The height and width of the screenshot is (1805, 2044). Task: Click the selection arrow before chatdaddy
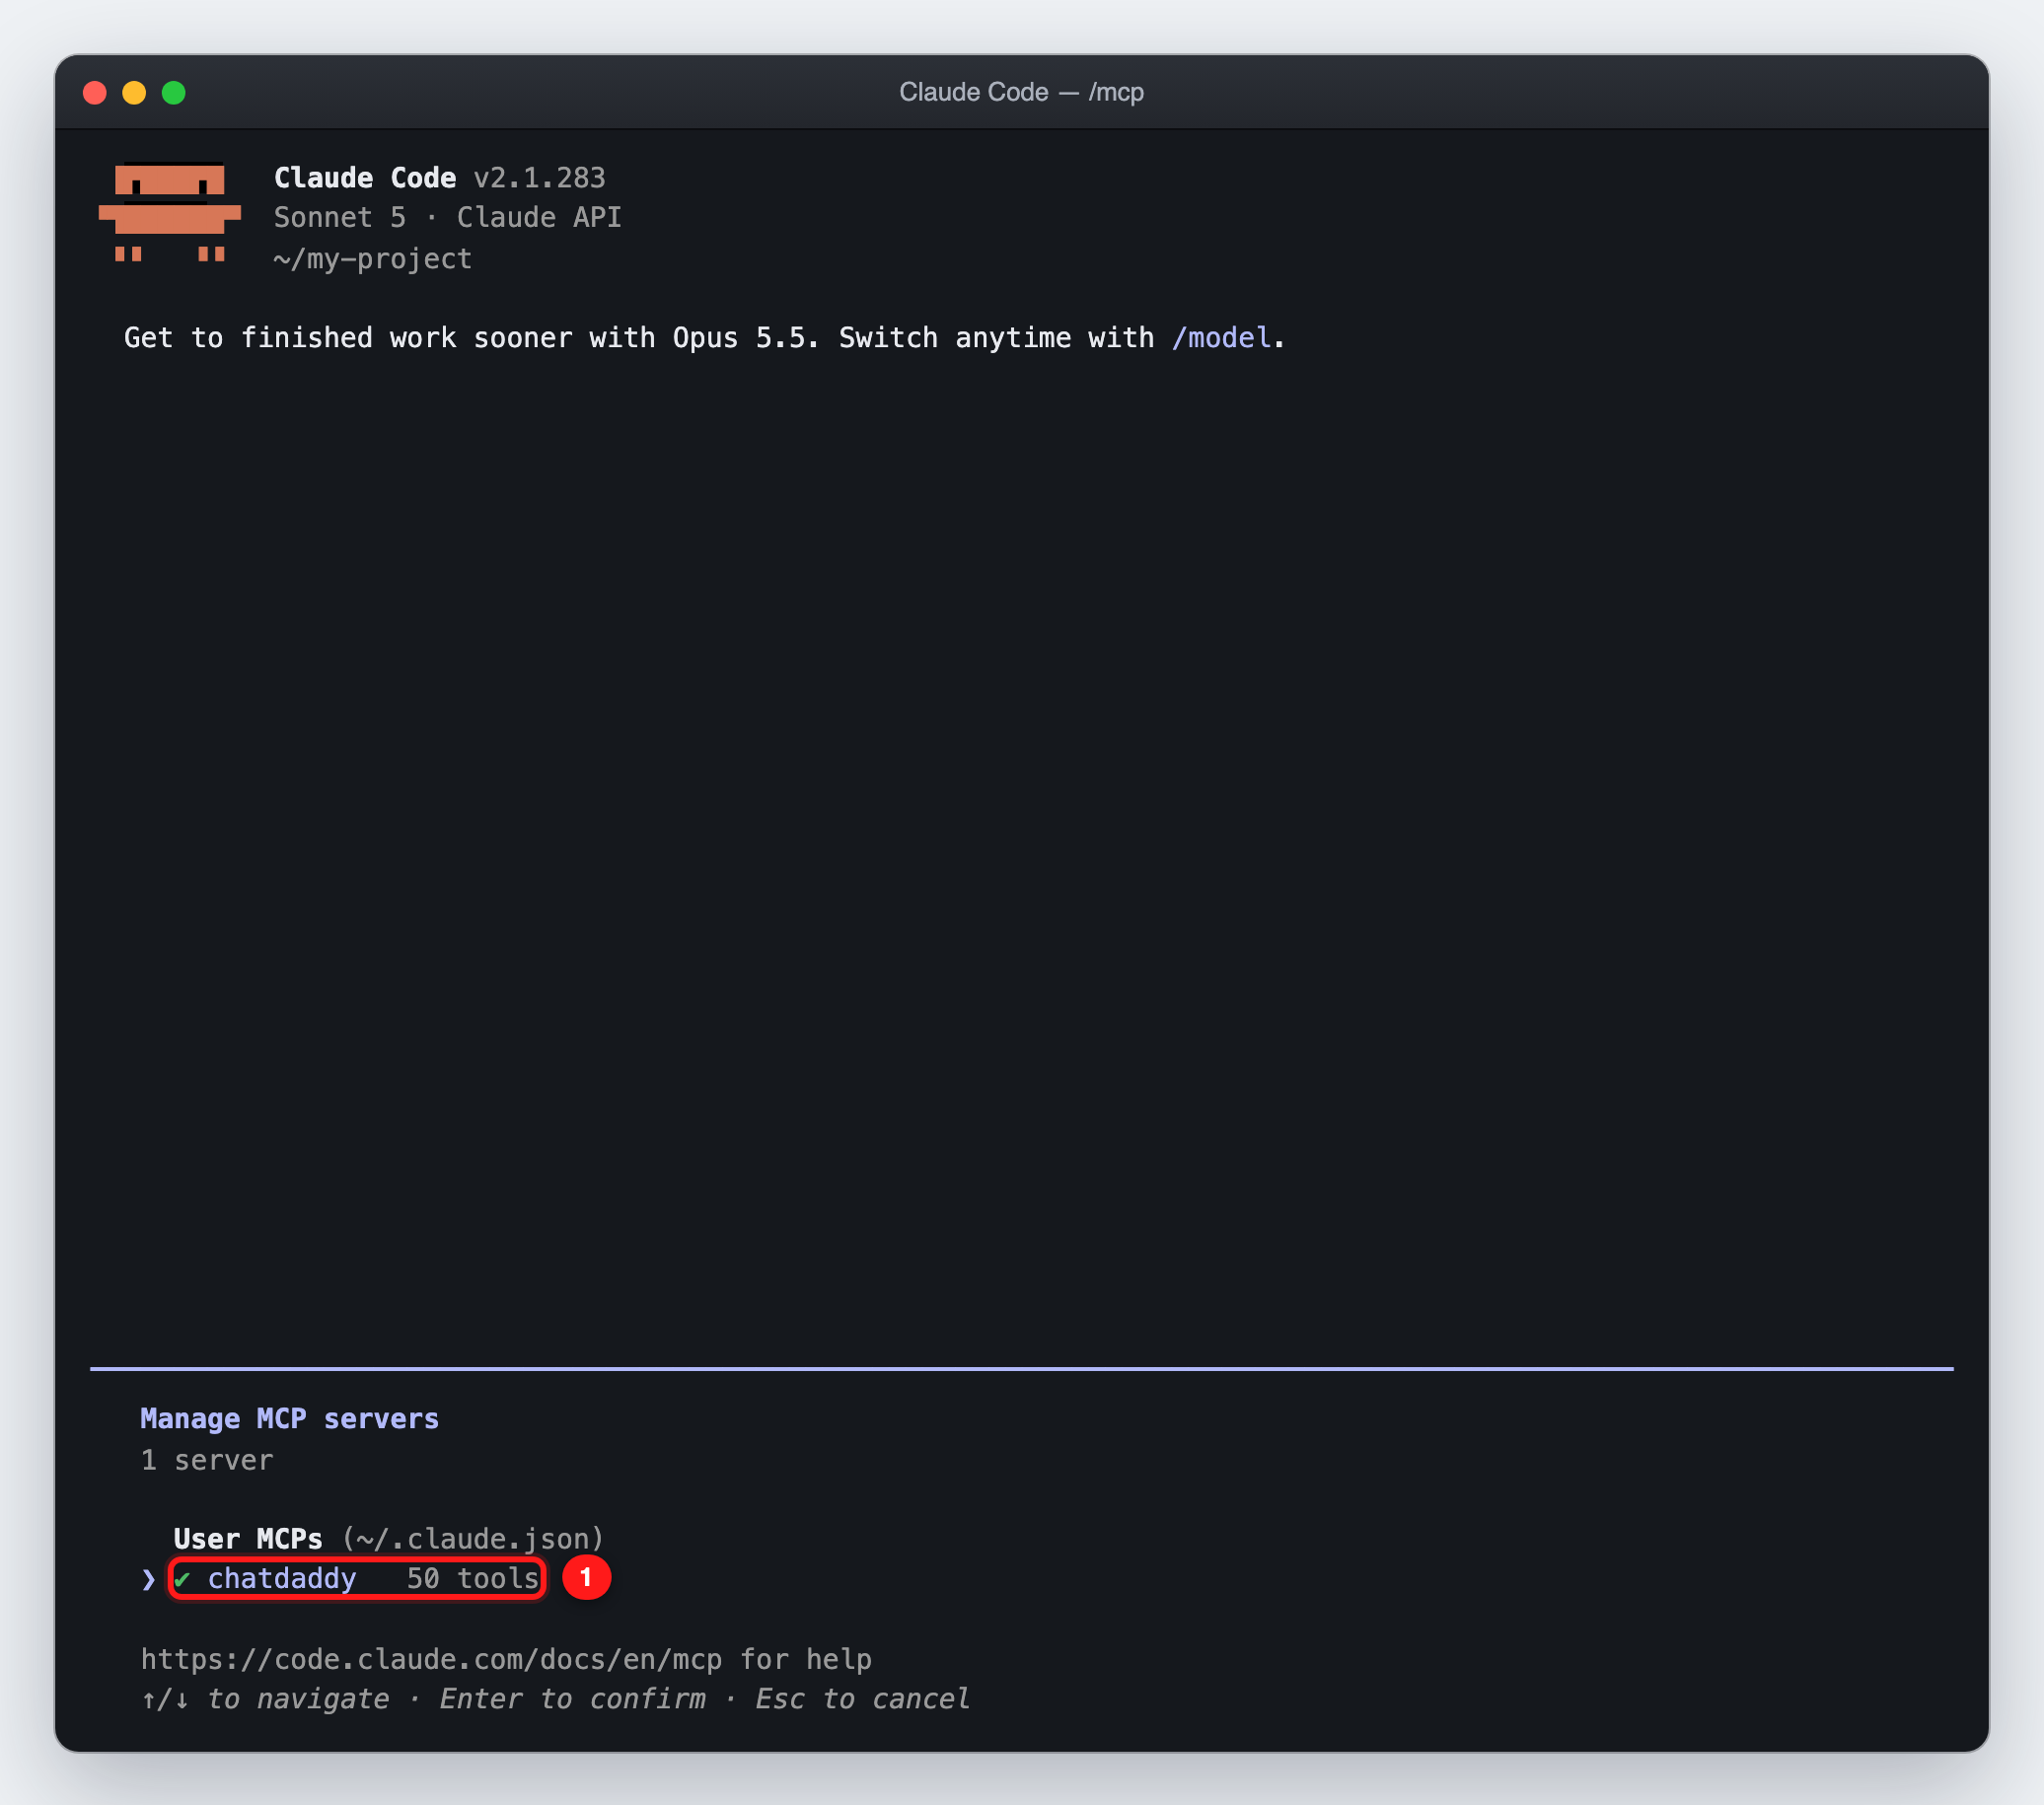click(x=148, y=1579)
